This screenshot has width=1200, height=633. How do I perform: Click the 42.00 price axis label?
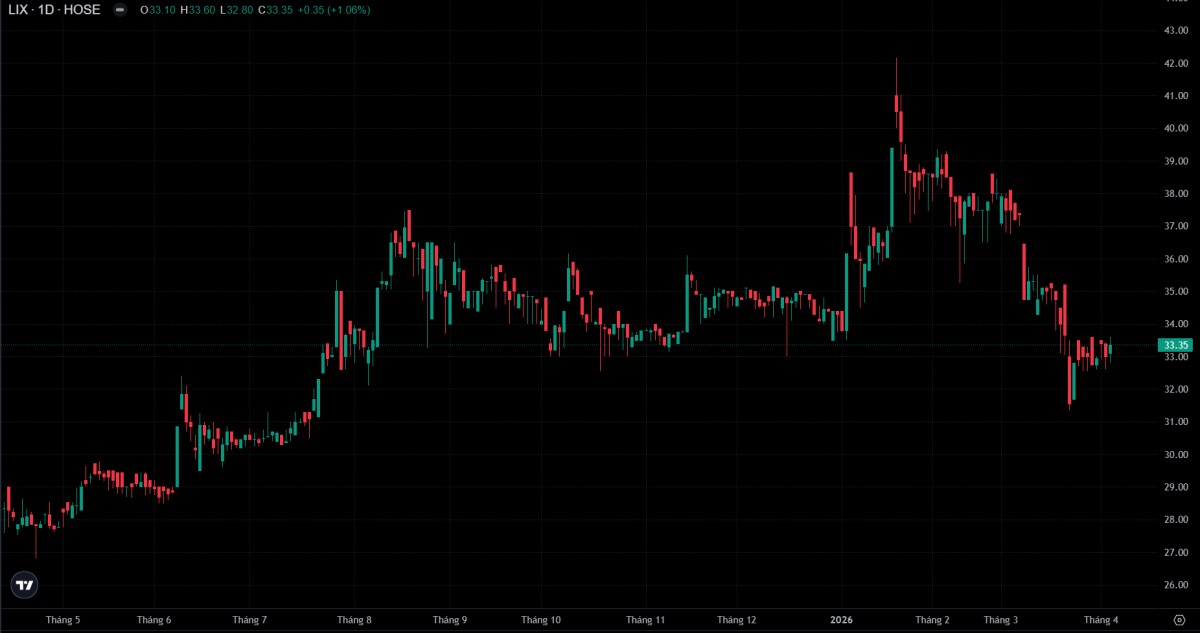pyautogui.click(x=1176, y=63)
